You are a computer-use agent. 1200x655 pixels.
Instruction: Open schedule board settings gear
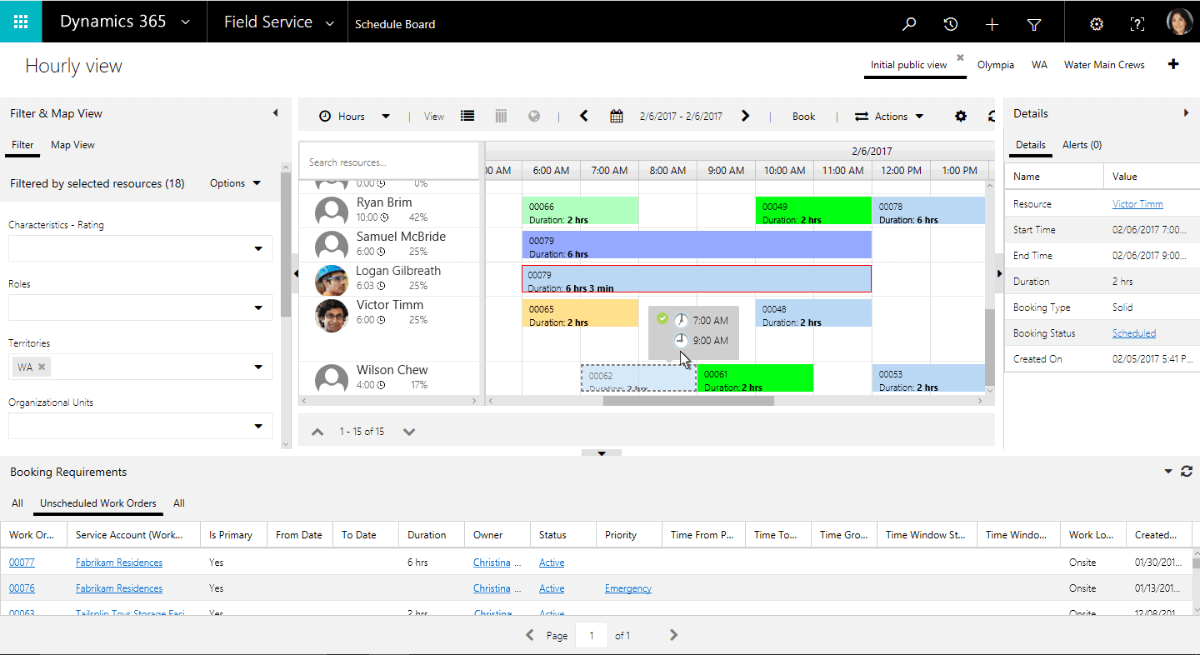961,116
